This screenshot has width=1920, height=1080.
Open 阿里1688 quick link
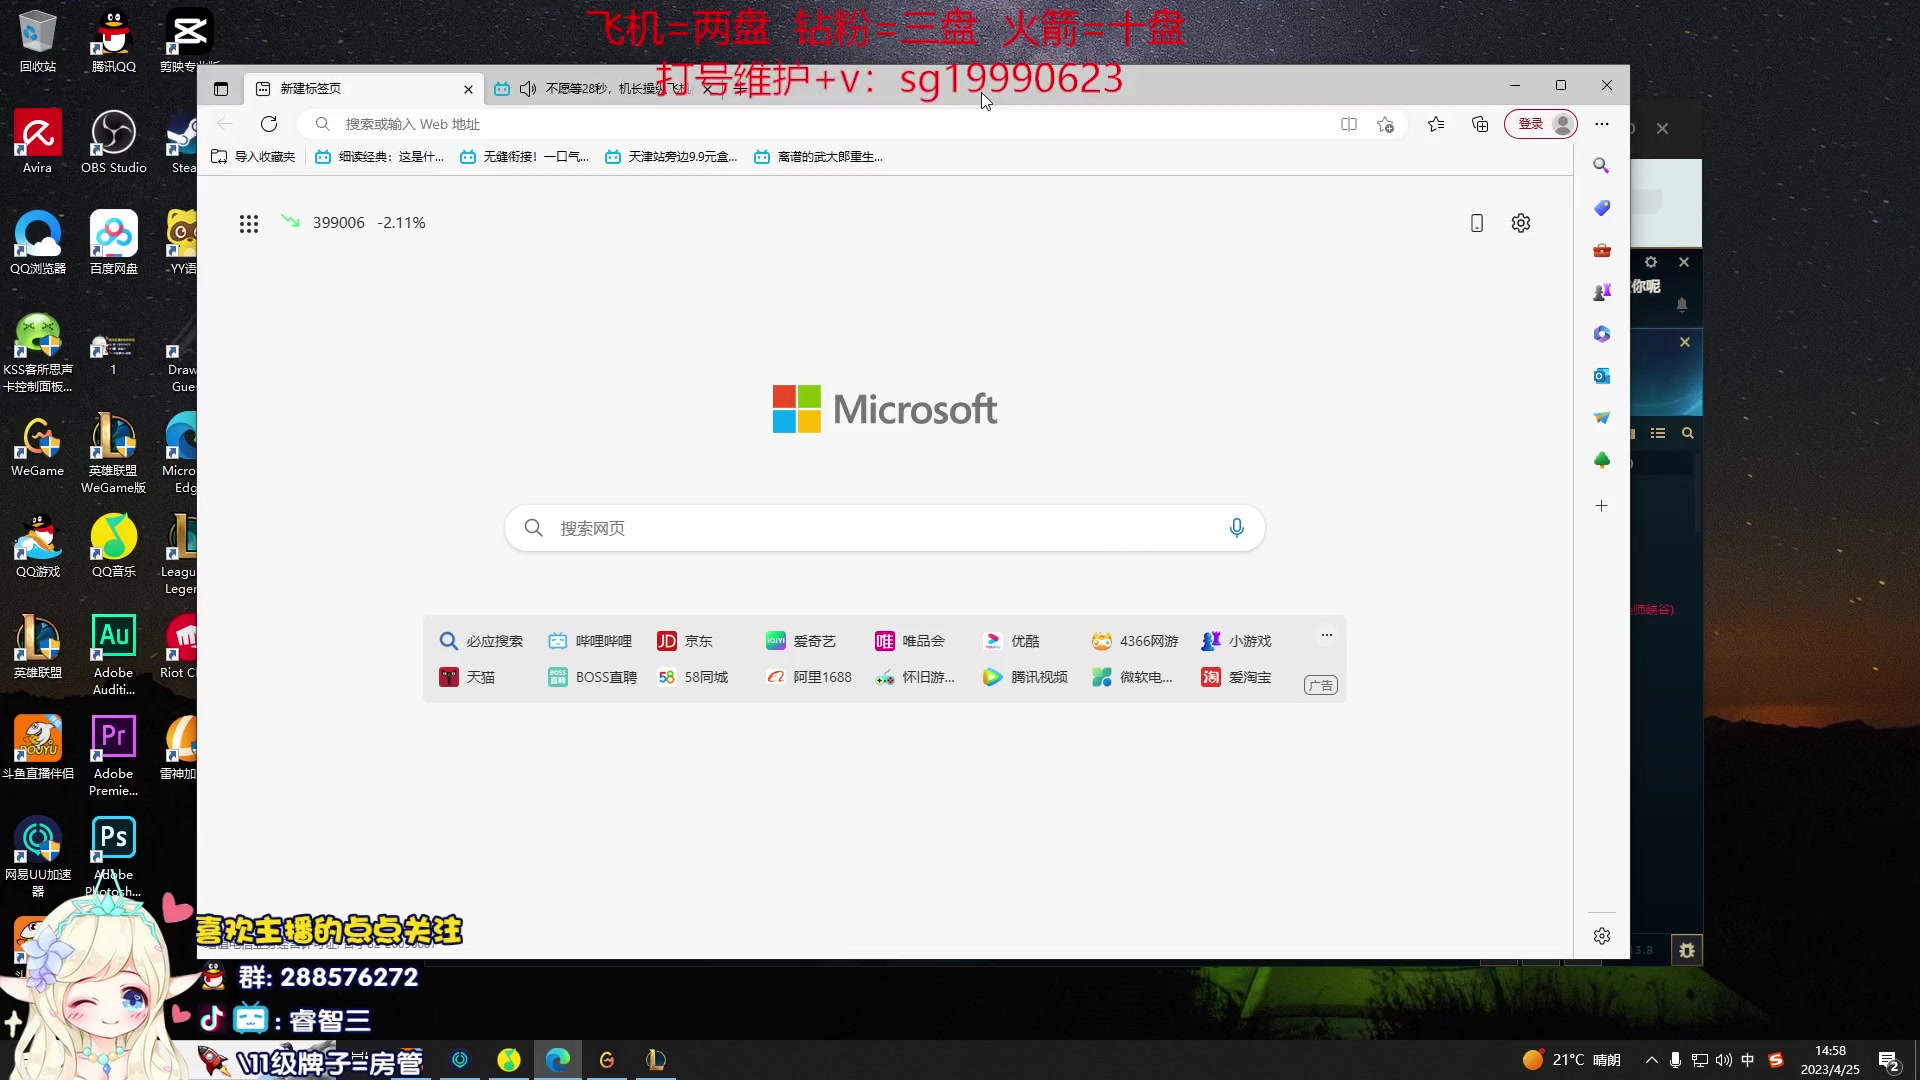pos(809,677)
